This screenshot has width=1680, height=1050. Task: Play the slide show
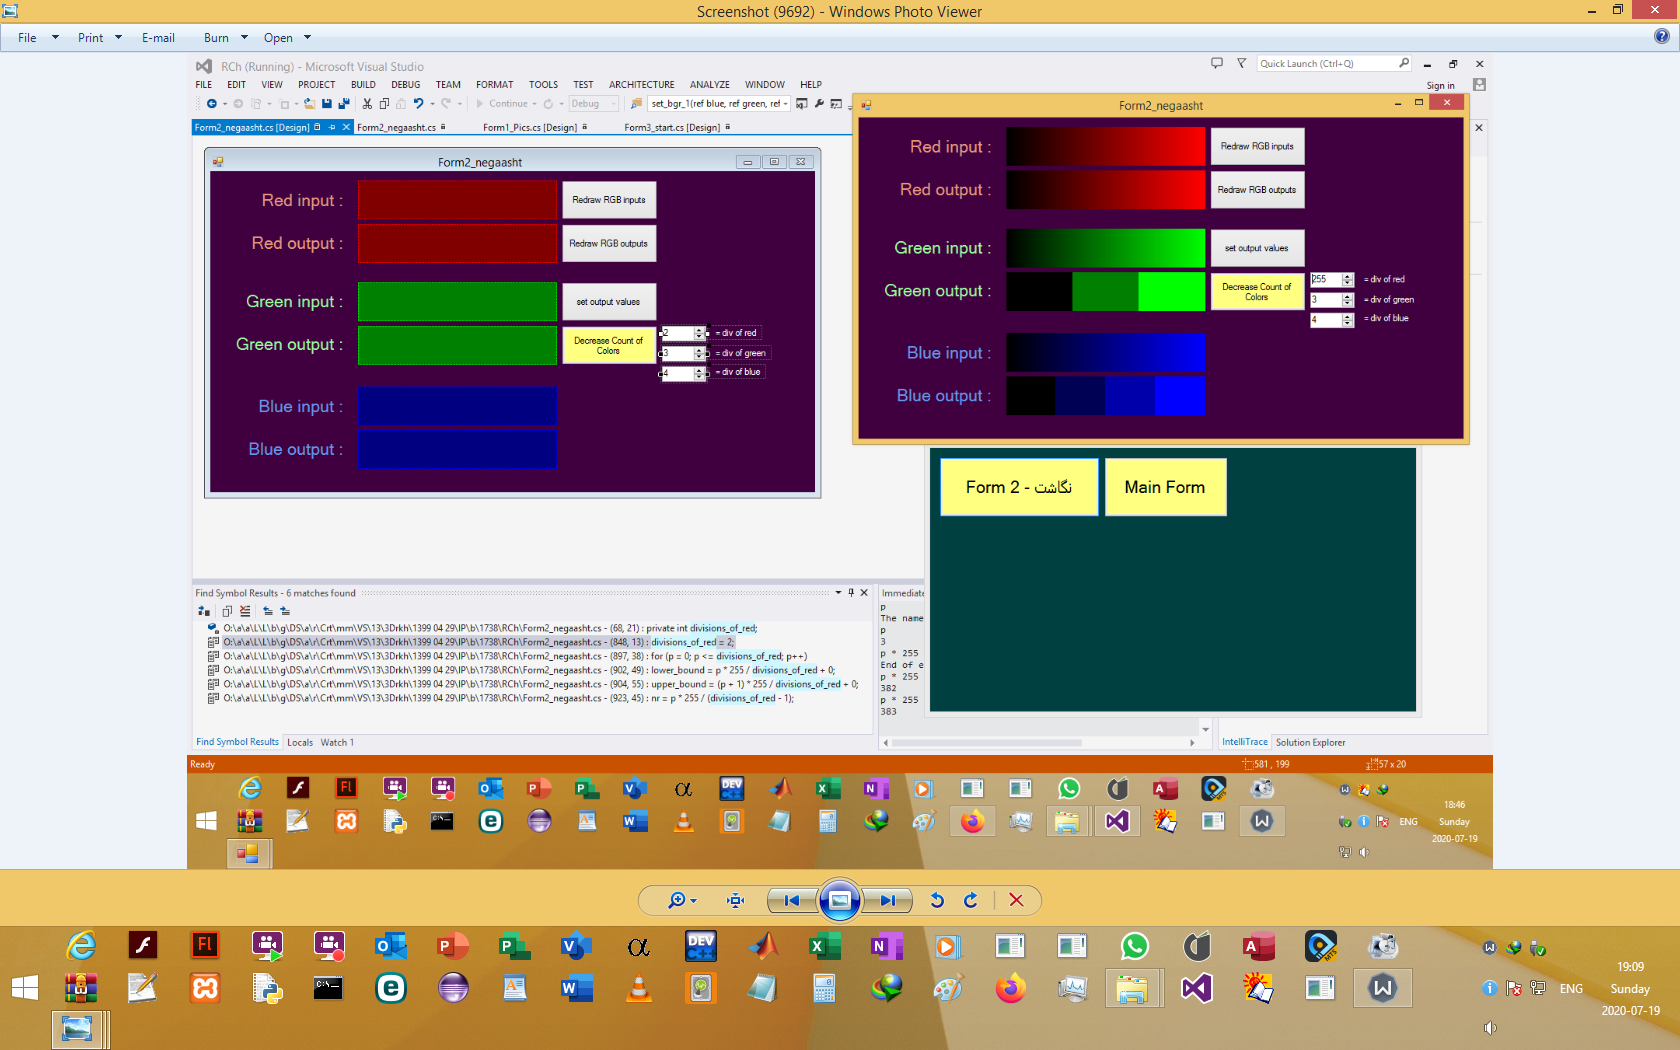point(840,900)
